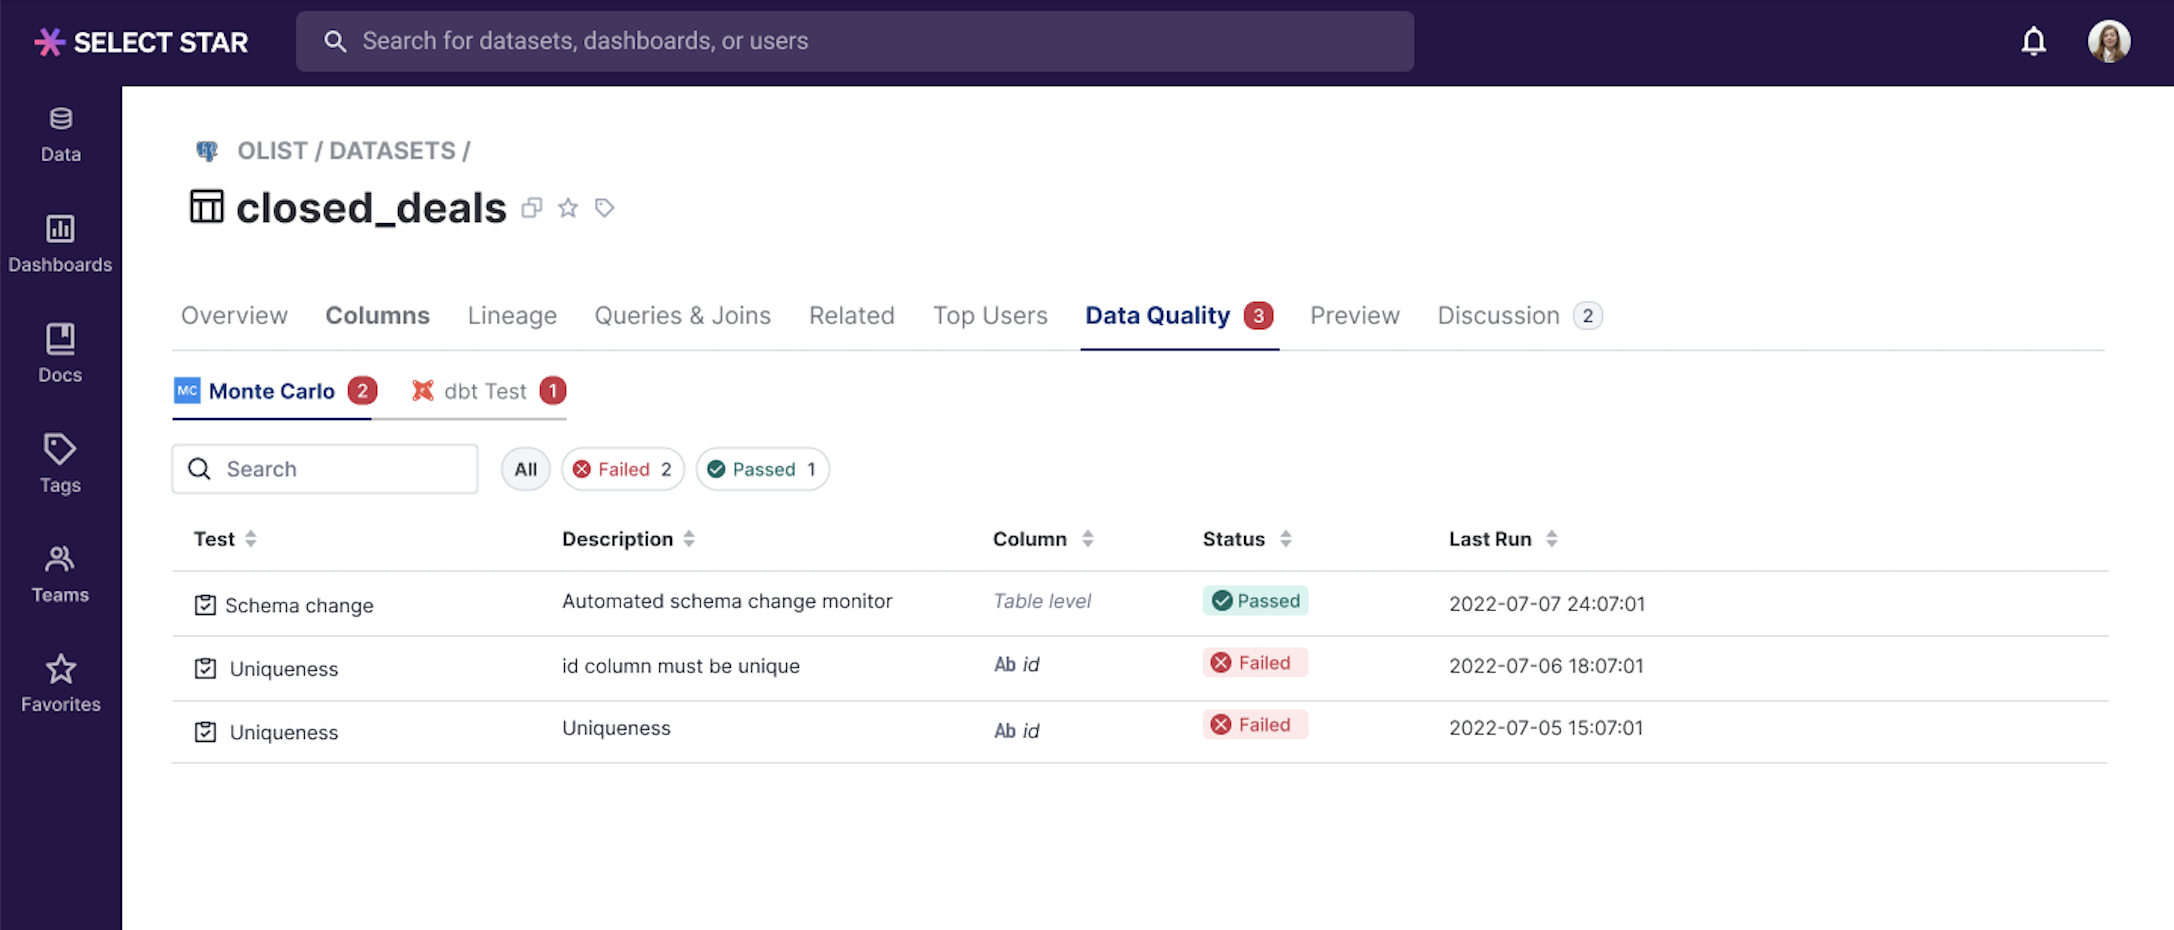
Task: Star closed_deals as a favorite
Action: tap(568, 208)
